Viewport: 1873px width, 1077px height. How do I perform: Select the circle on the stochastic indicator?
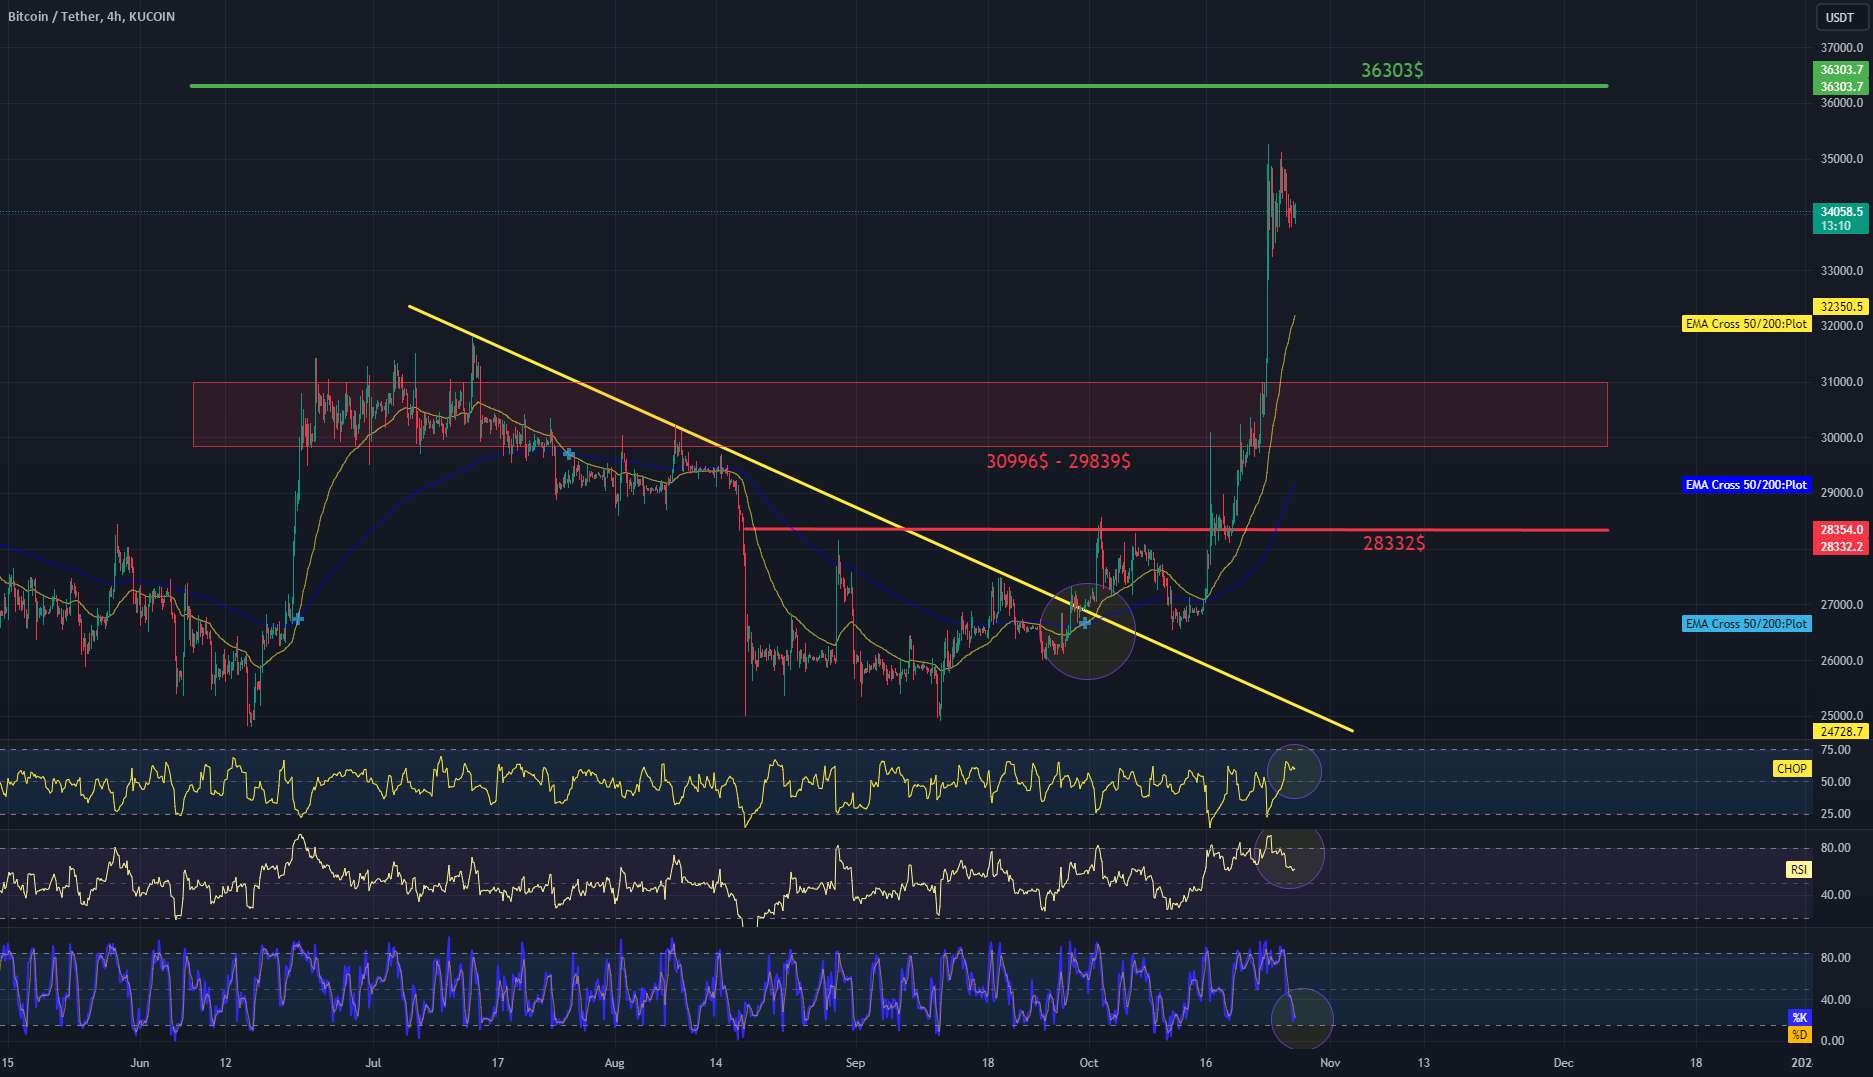(1302, 1018)
